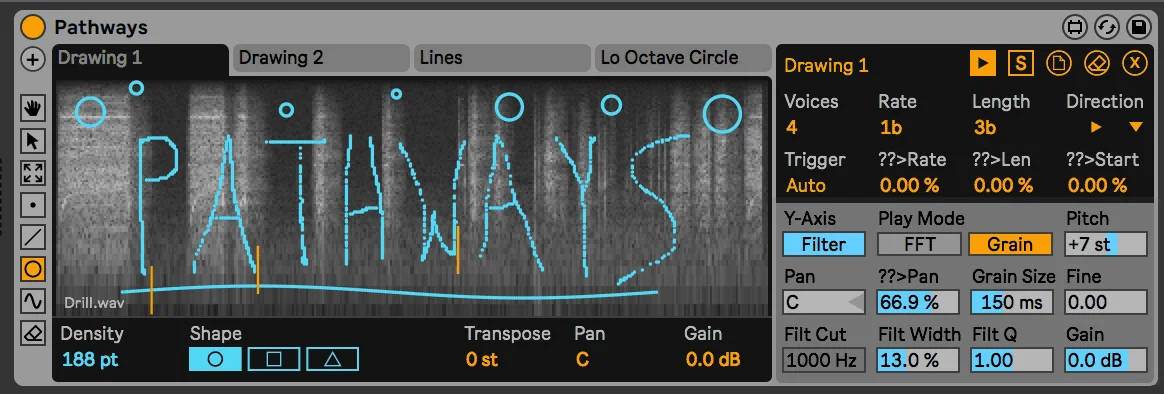The height and width of the screenshot is (394, 1164).
Task: Open the Lo Octave Circle tab
Action: 683,58
